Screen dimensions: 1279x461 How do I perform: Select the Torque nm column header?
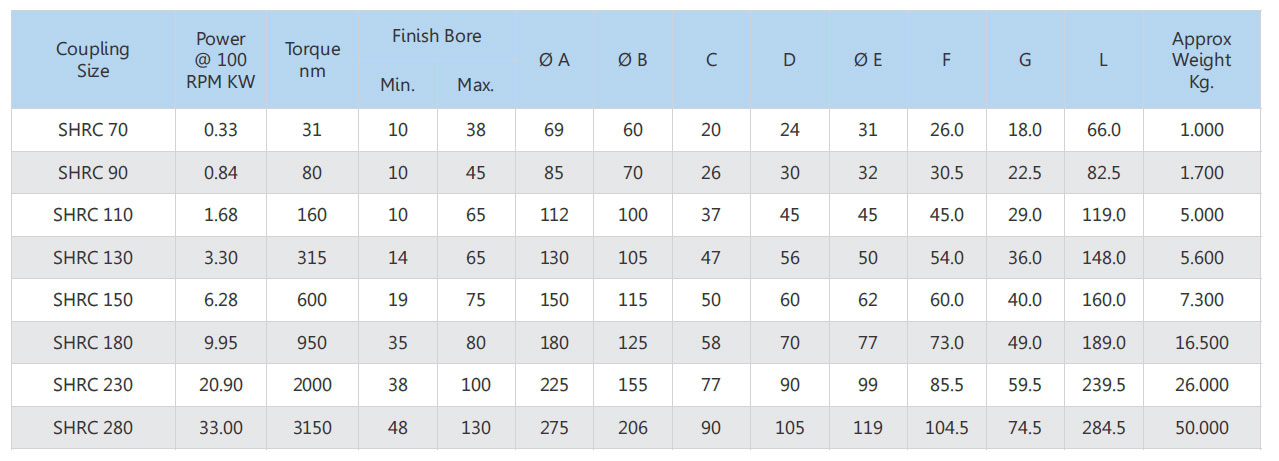pyautogui.click(x=312, y=60)
